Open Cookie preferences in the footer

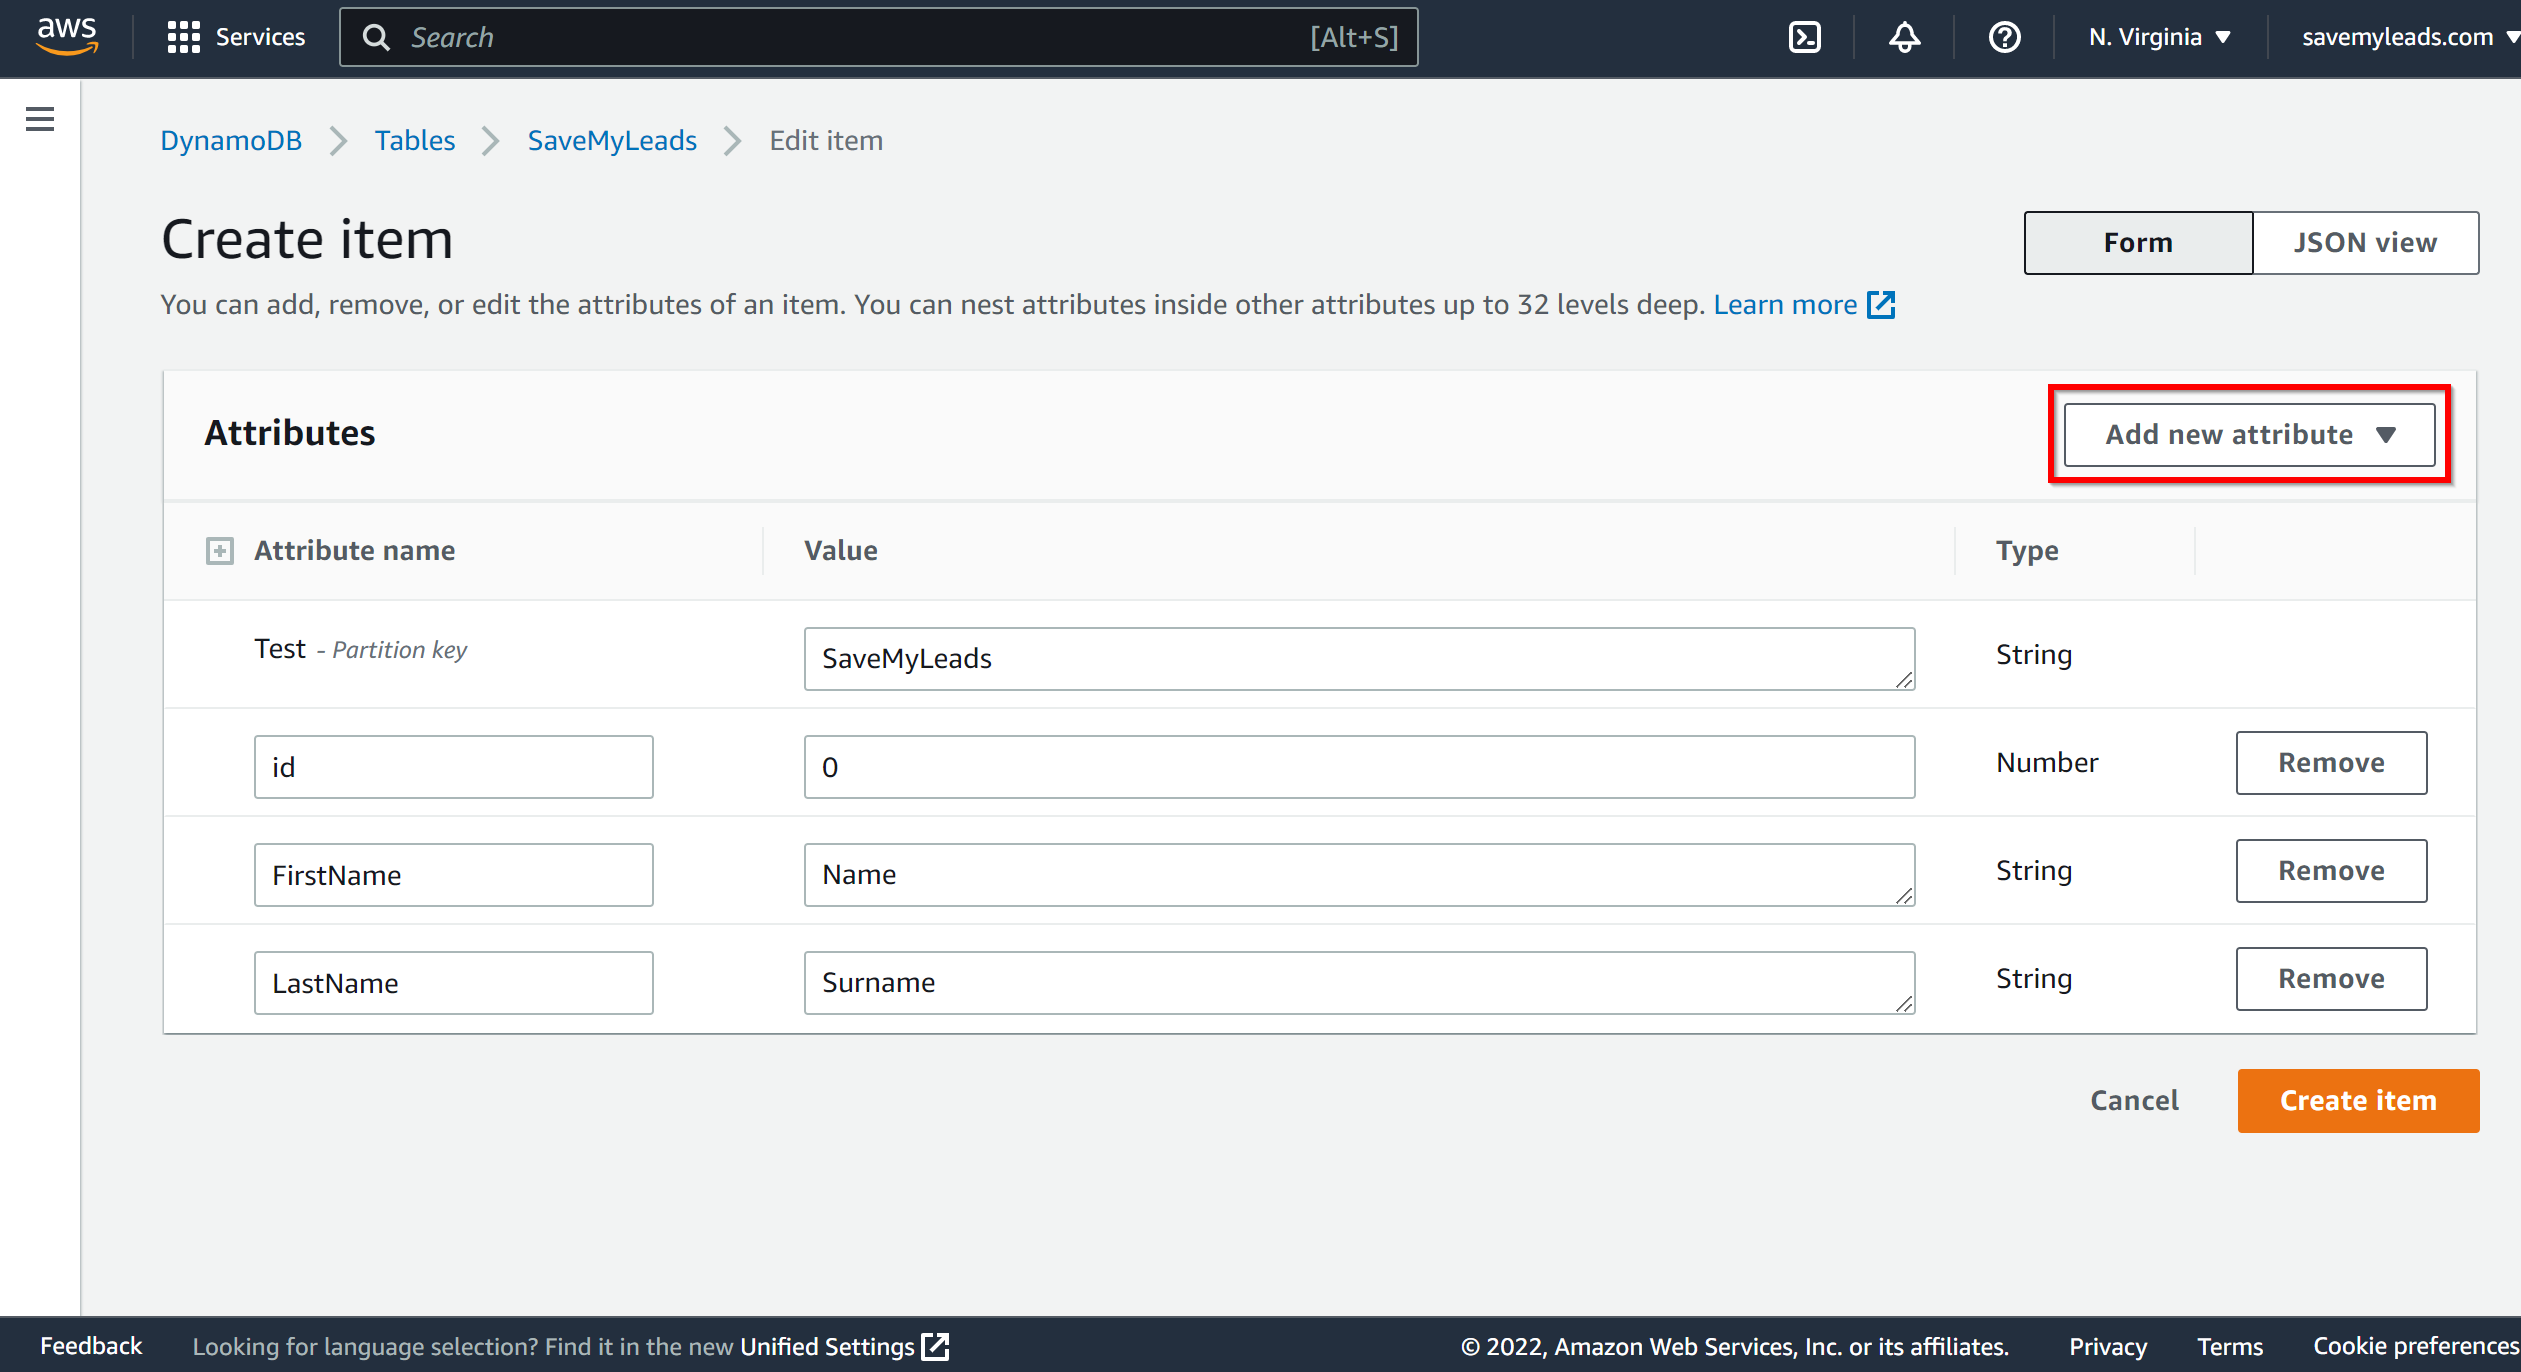[2416, 1346]
